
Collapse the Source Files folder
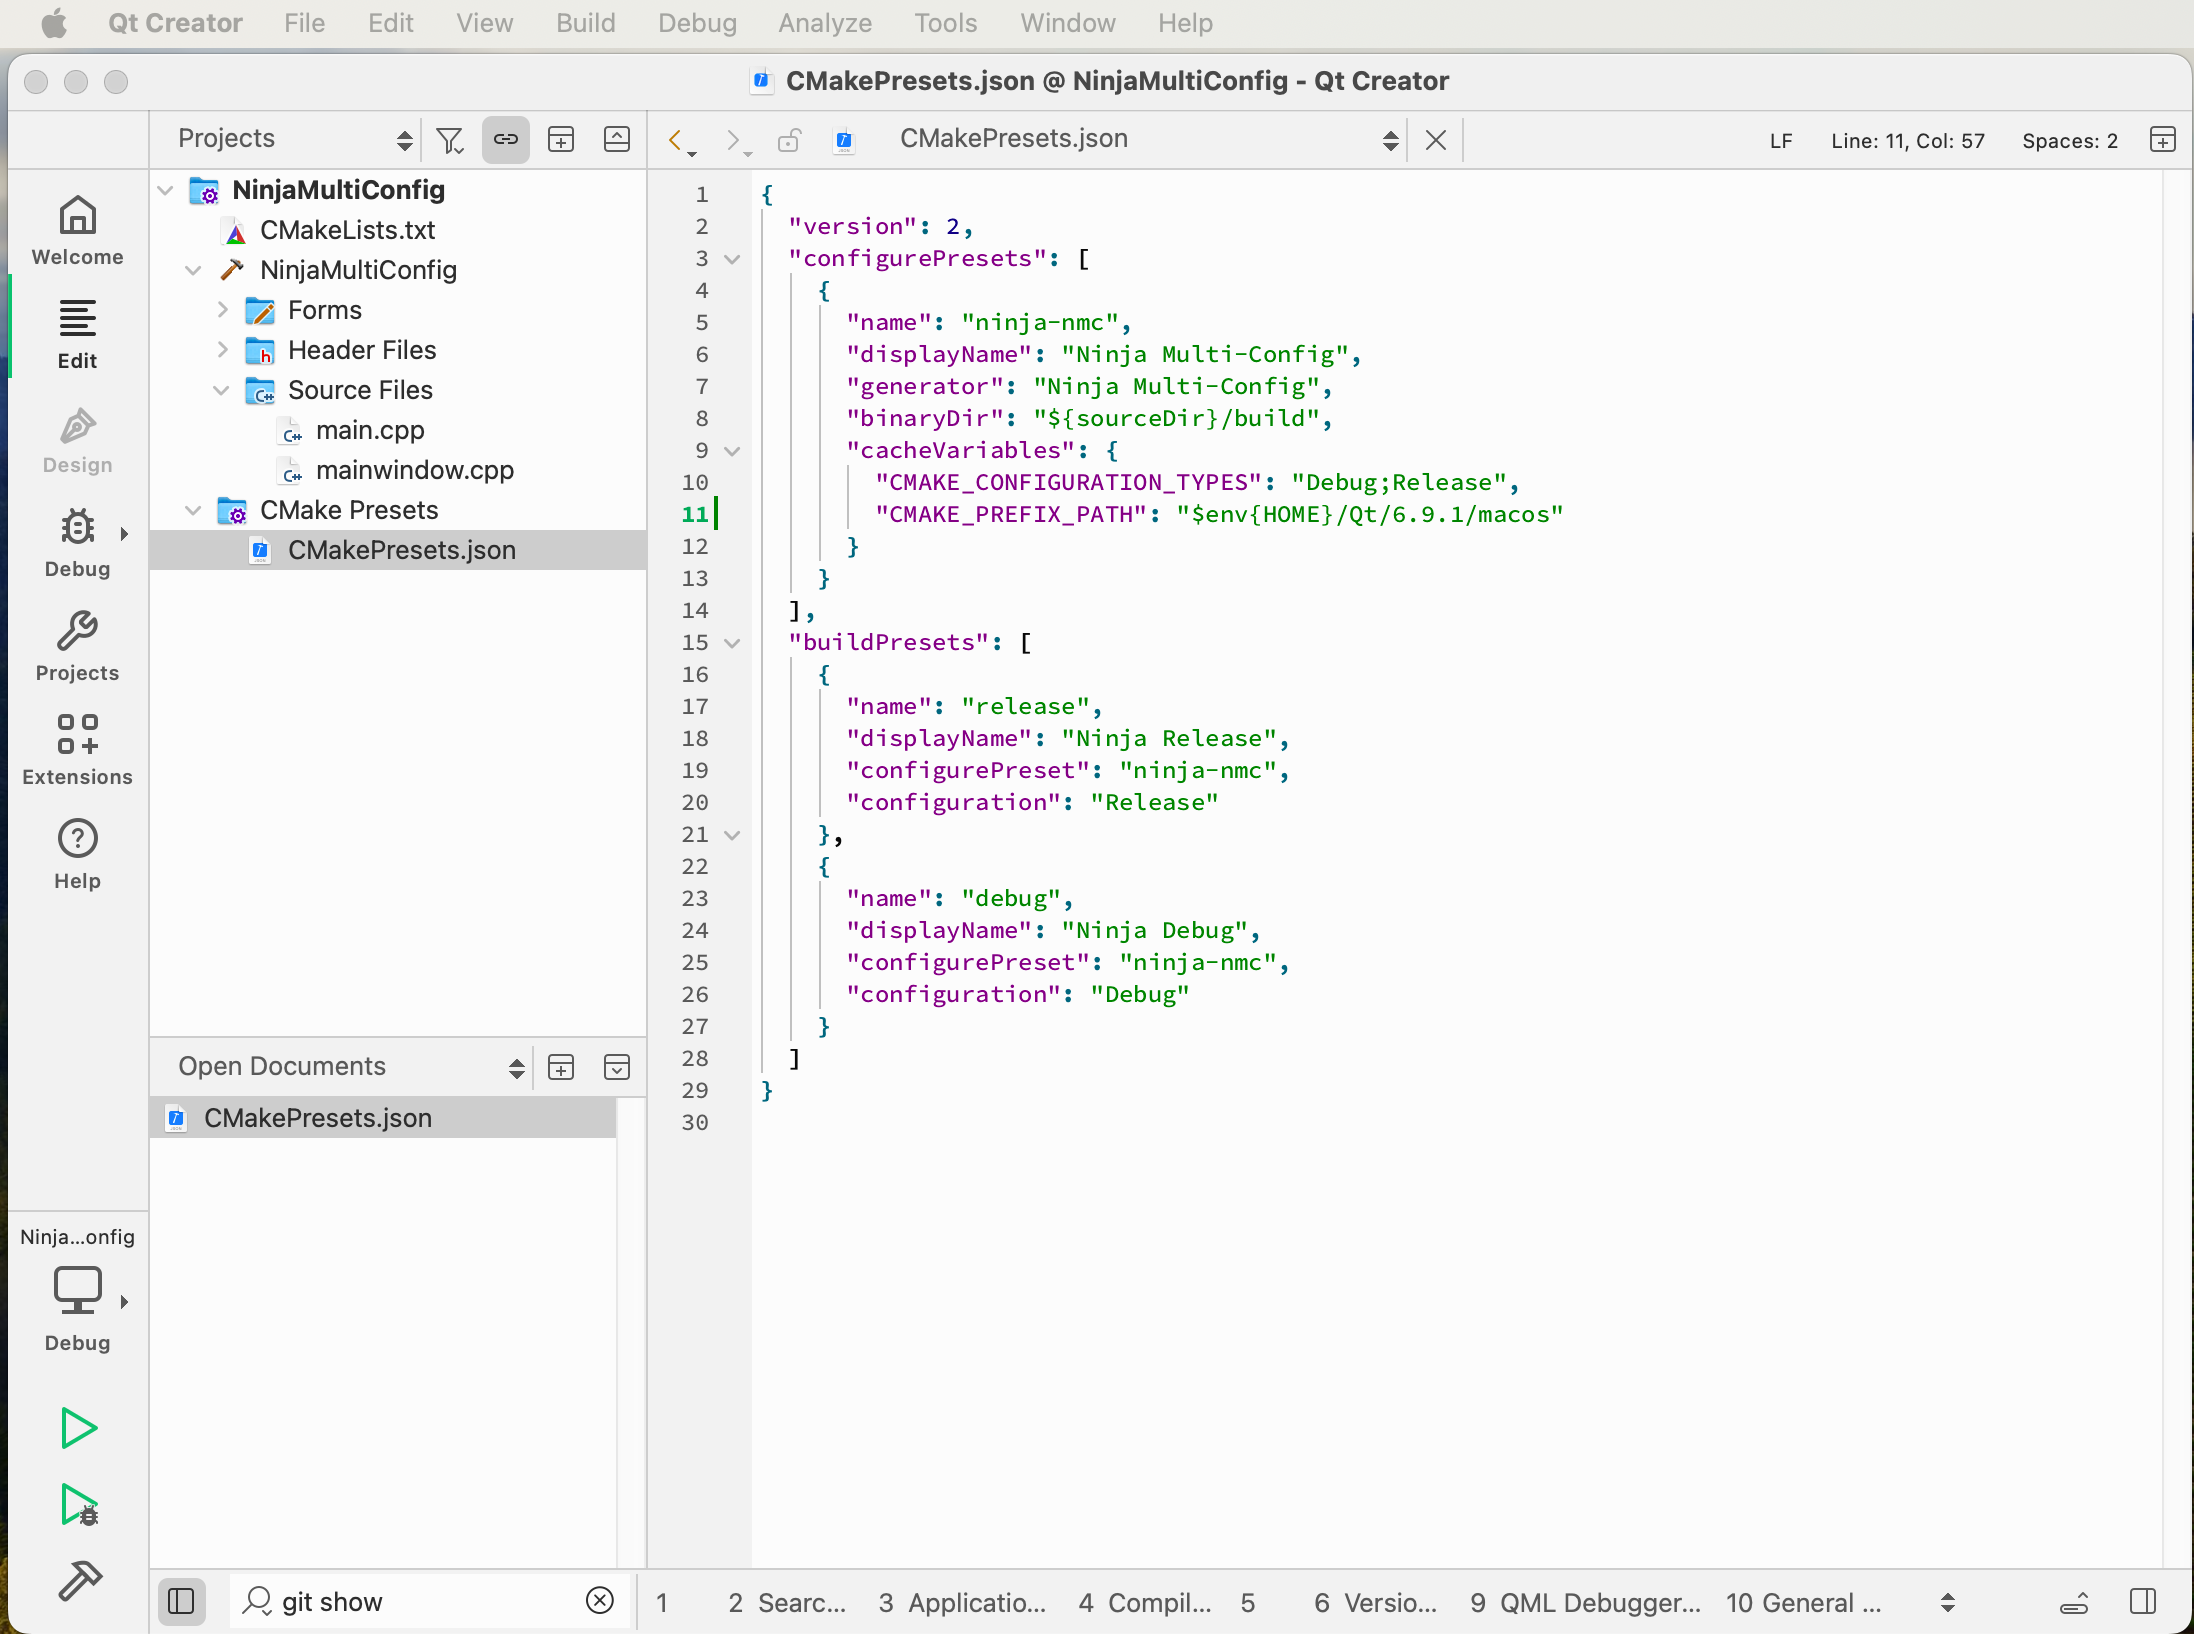coord(221,390)
